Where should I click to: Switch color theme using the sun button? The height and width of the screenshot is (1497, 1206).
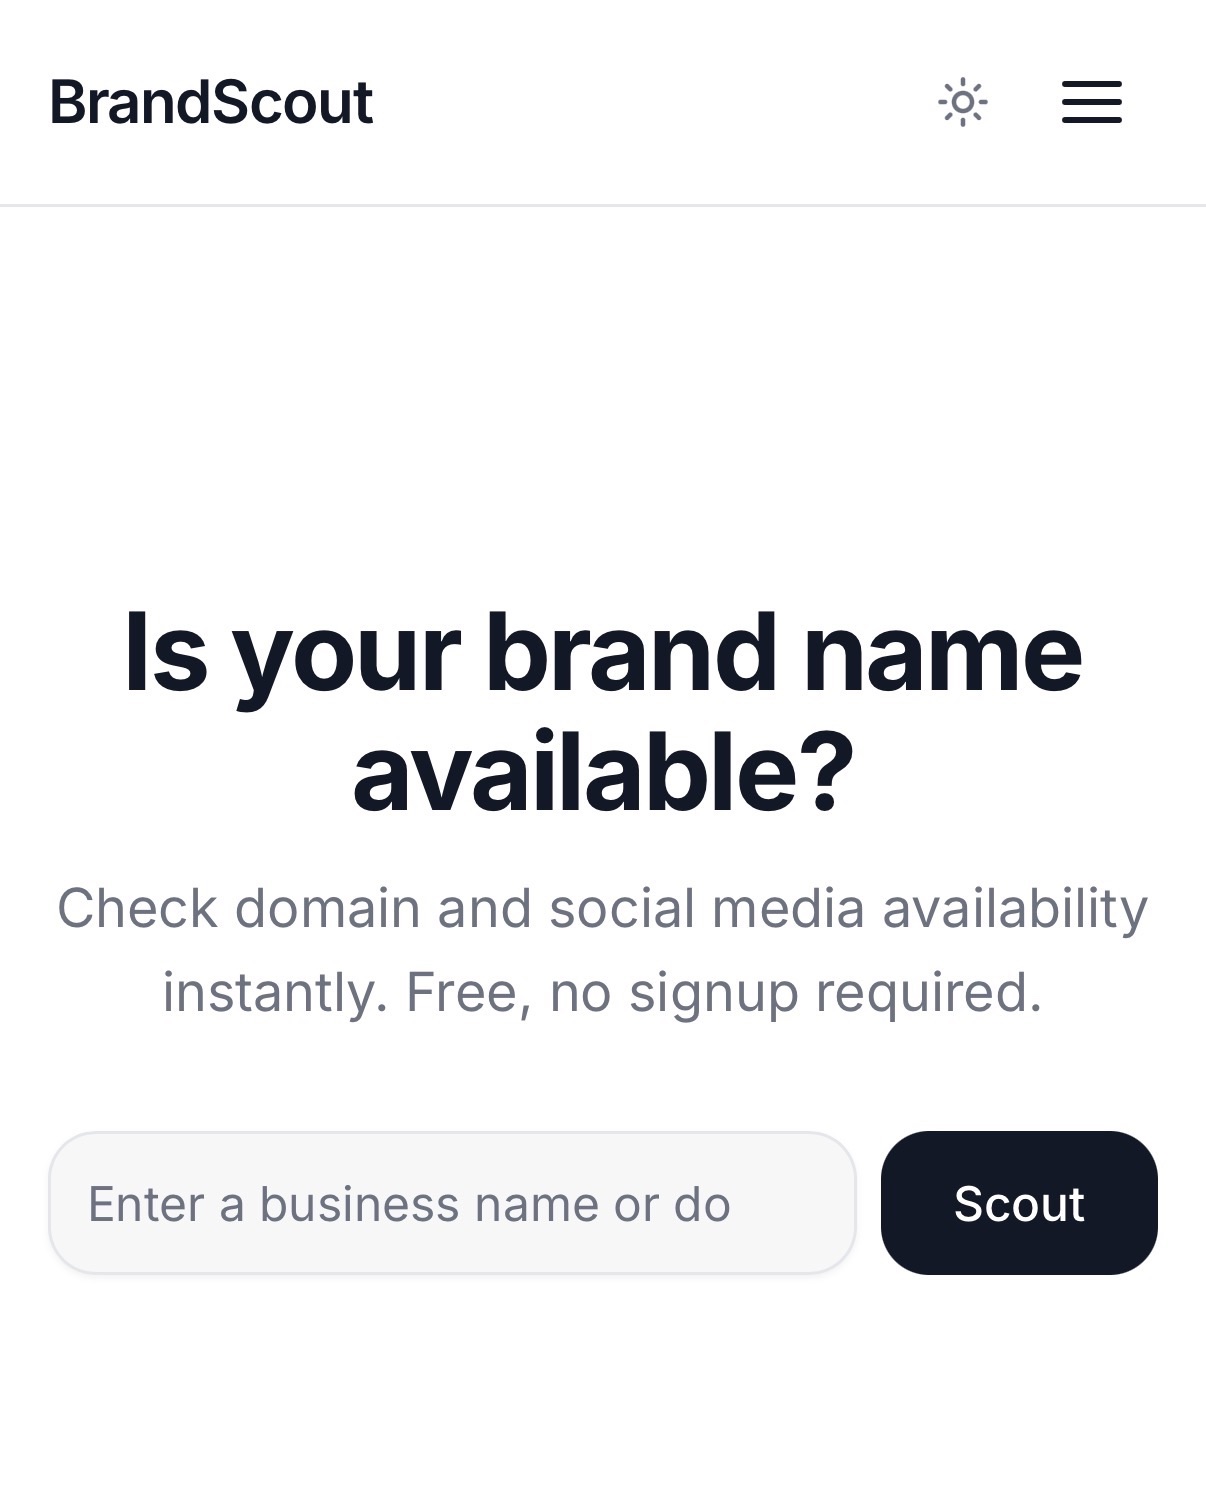(x=962, y=102)
